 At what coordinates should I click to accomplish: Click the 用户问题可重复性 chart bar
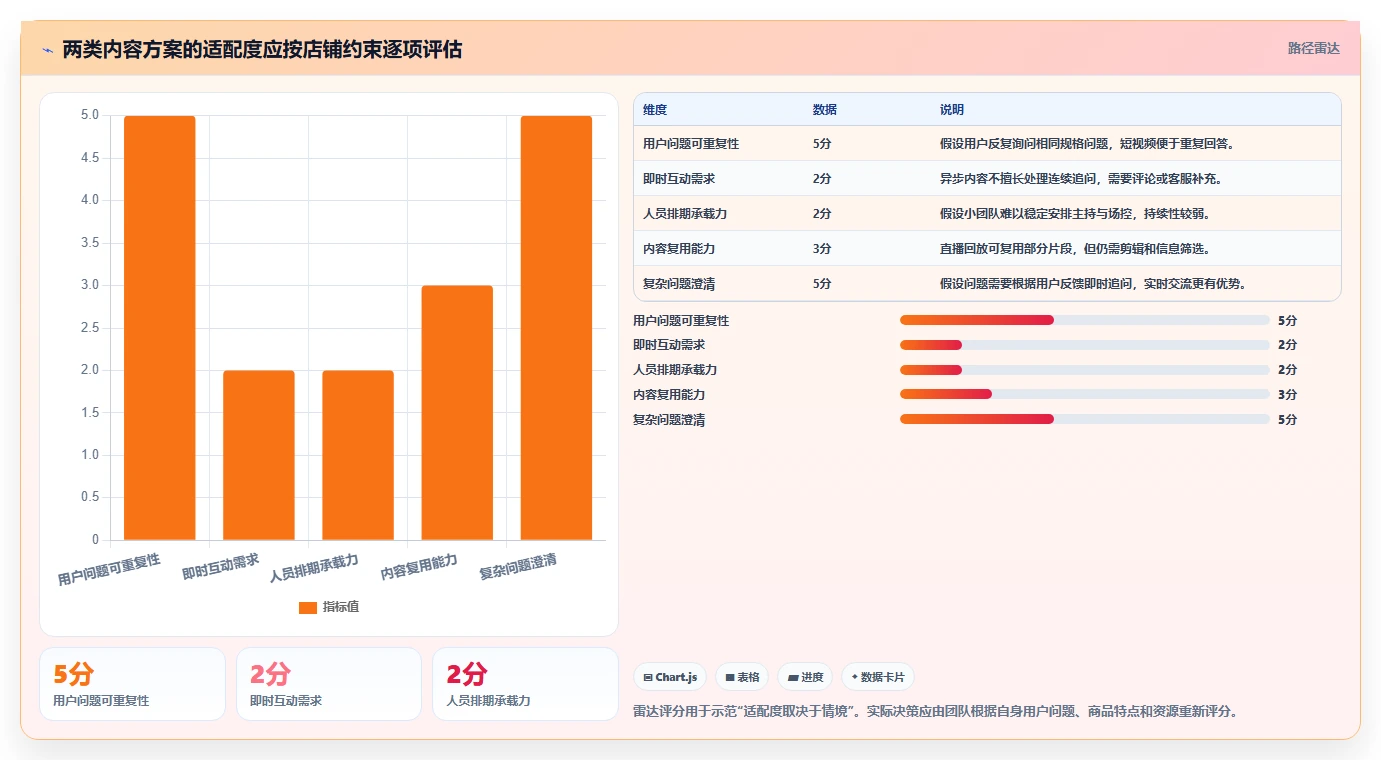[160, 328]
